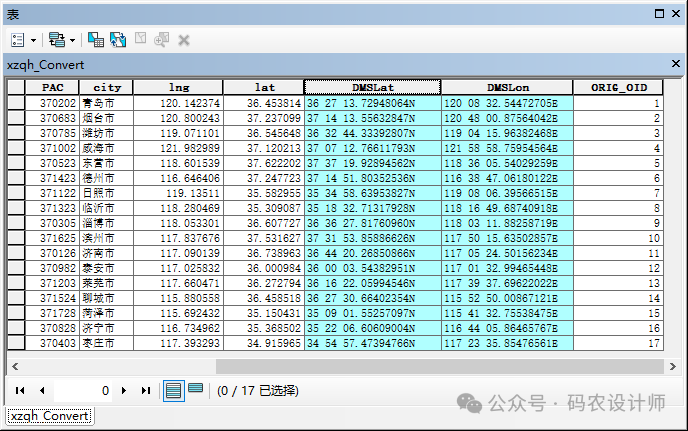Viewport: 688px width, 431px height.
Task: Click the Select By Attributes icon
Action: click(x=96, y=39)
